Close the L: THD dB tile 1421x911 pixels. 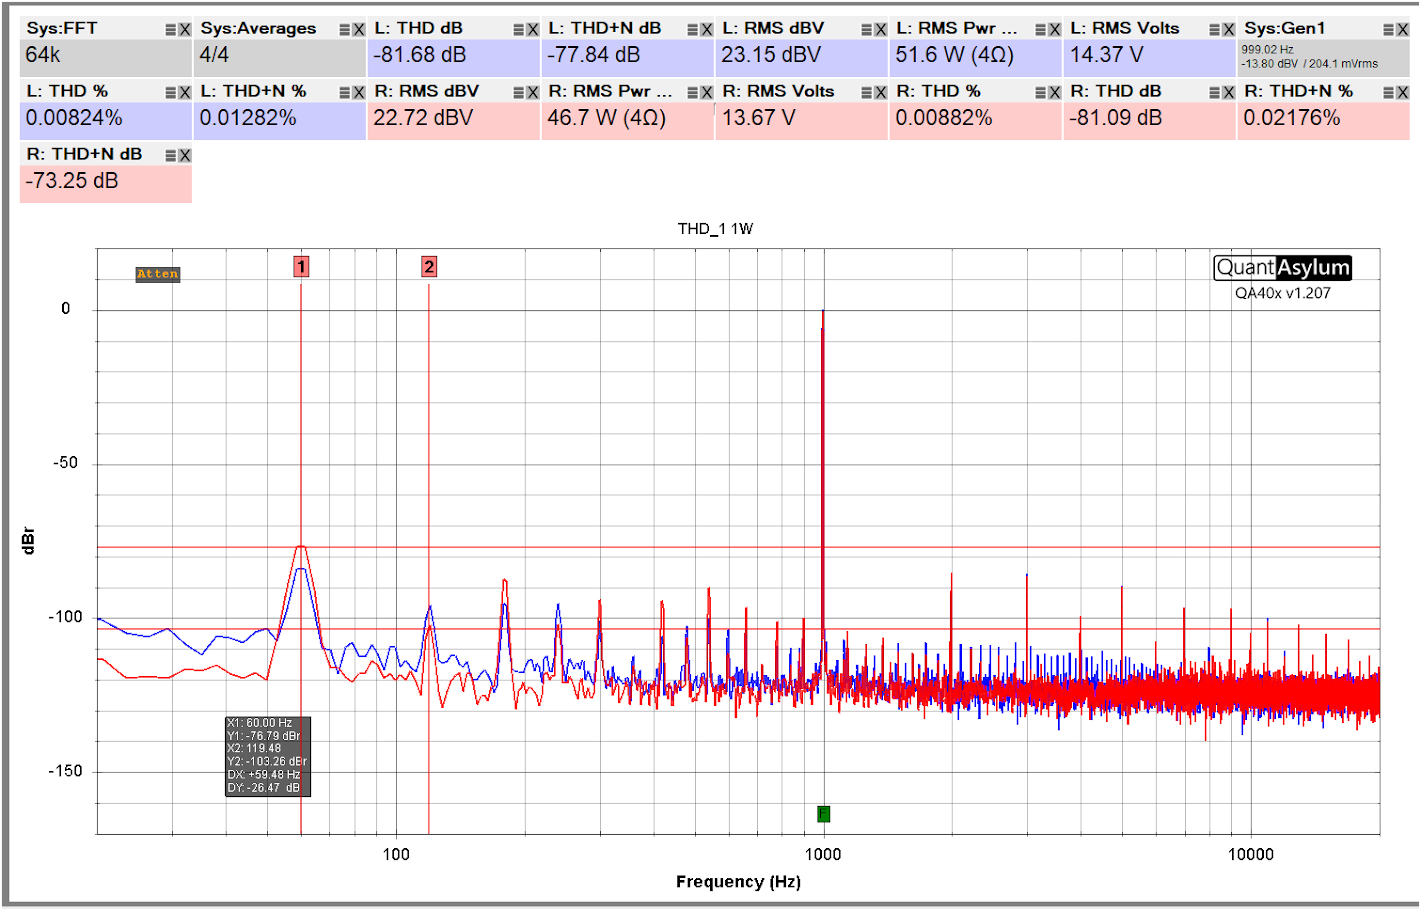(x=533, y=30)
